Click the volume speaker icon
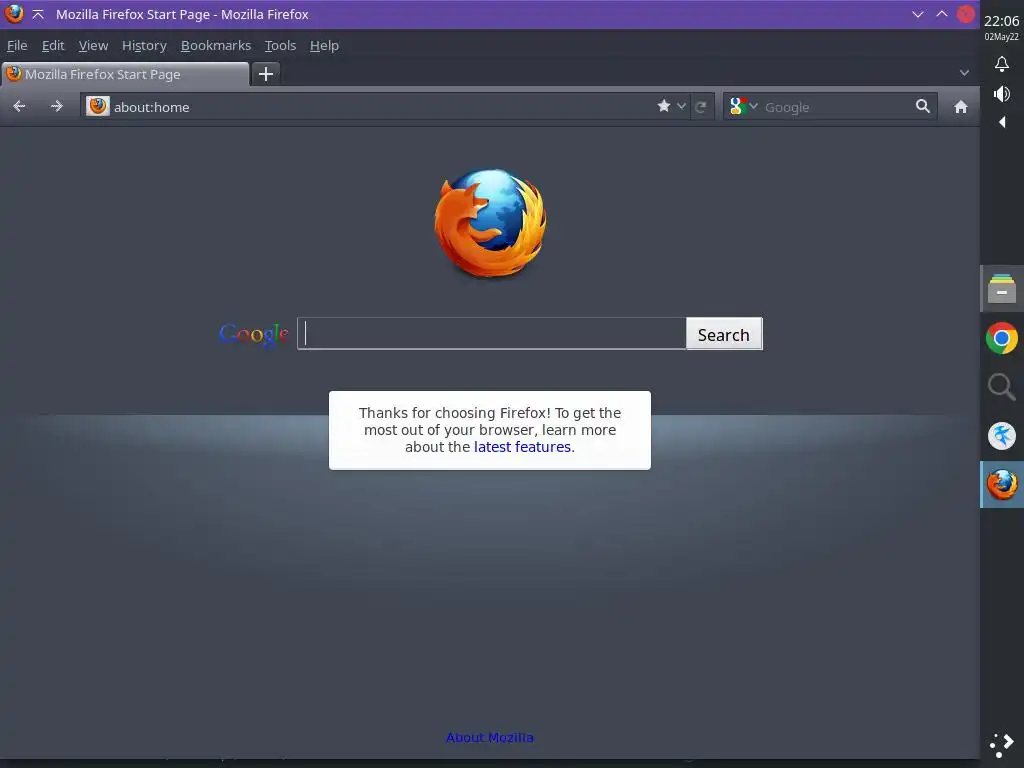 point(1001,94)
